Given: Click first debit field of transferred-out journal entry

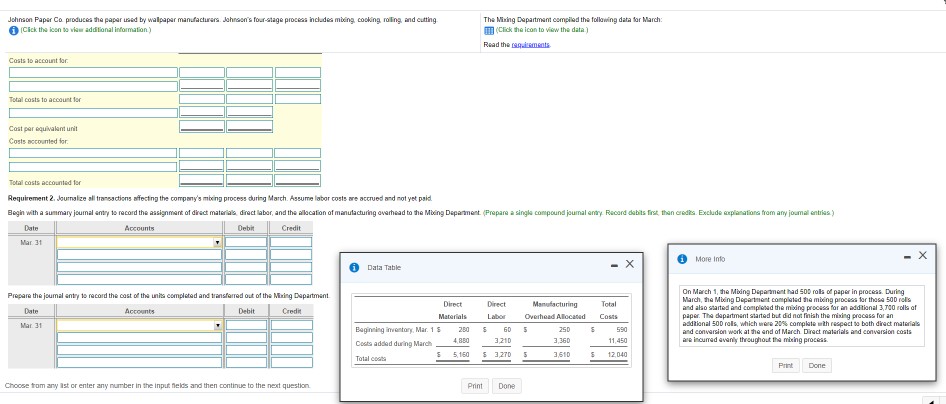Looking at the screenshot, I should 246,325.
